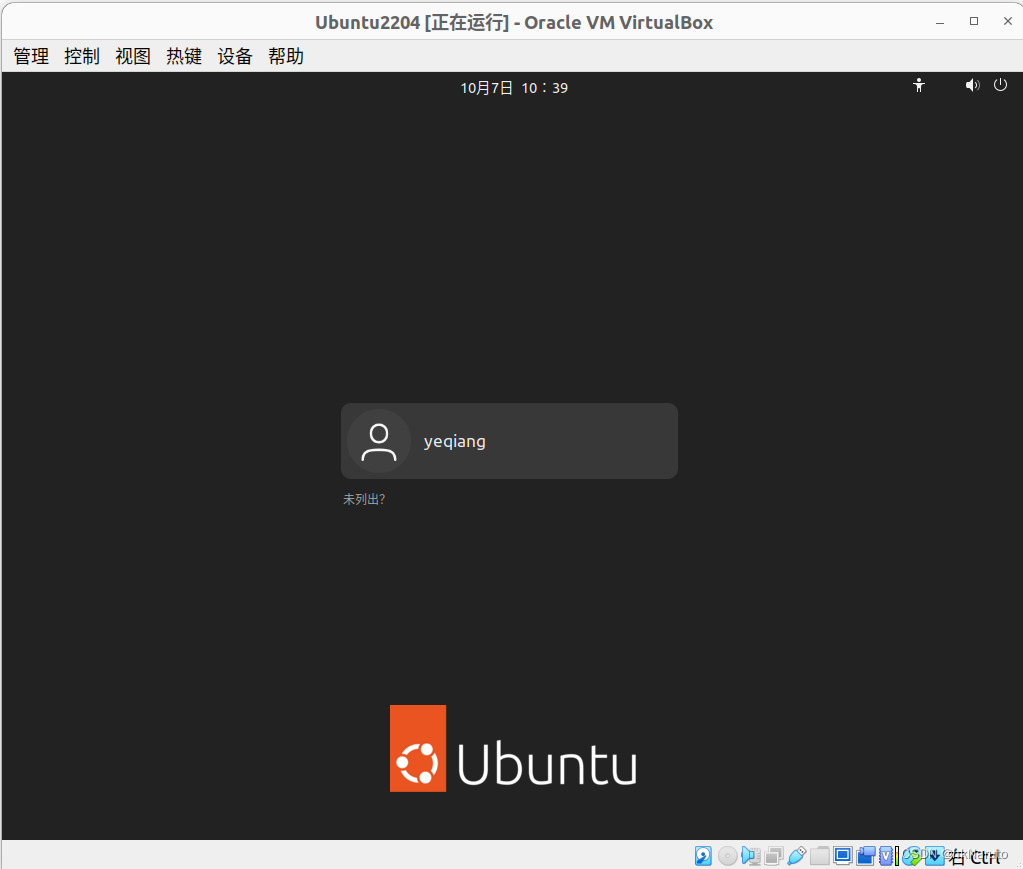Click the 未列出? link

coord(364,499)
